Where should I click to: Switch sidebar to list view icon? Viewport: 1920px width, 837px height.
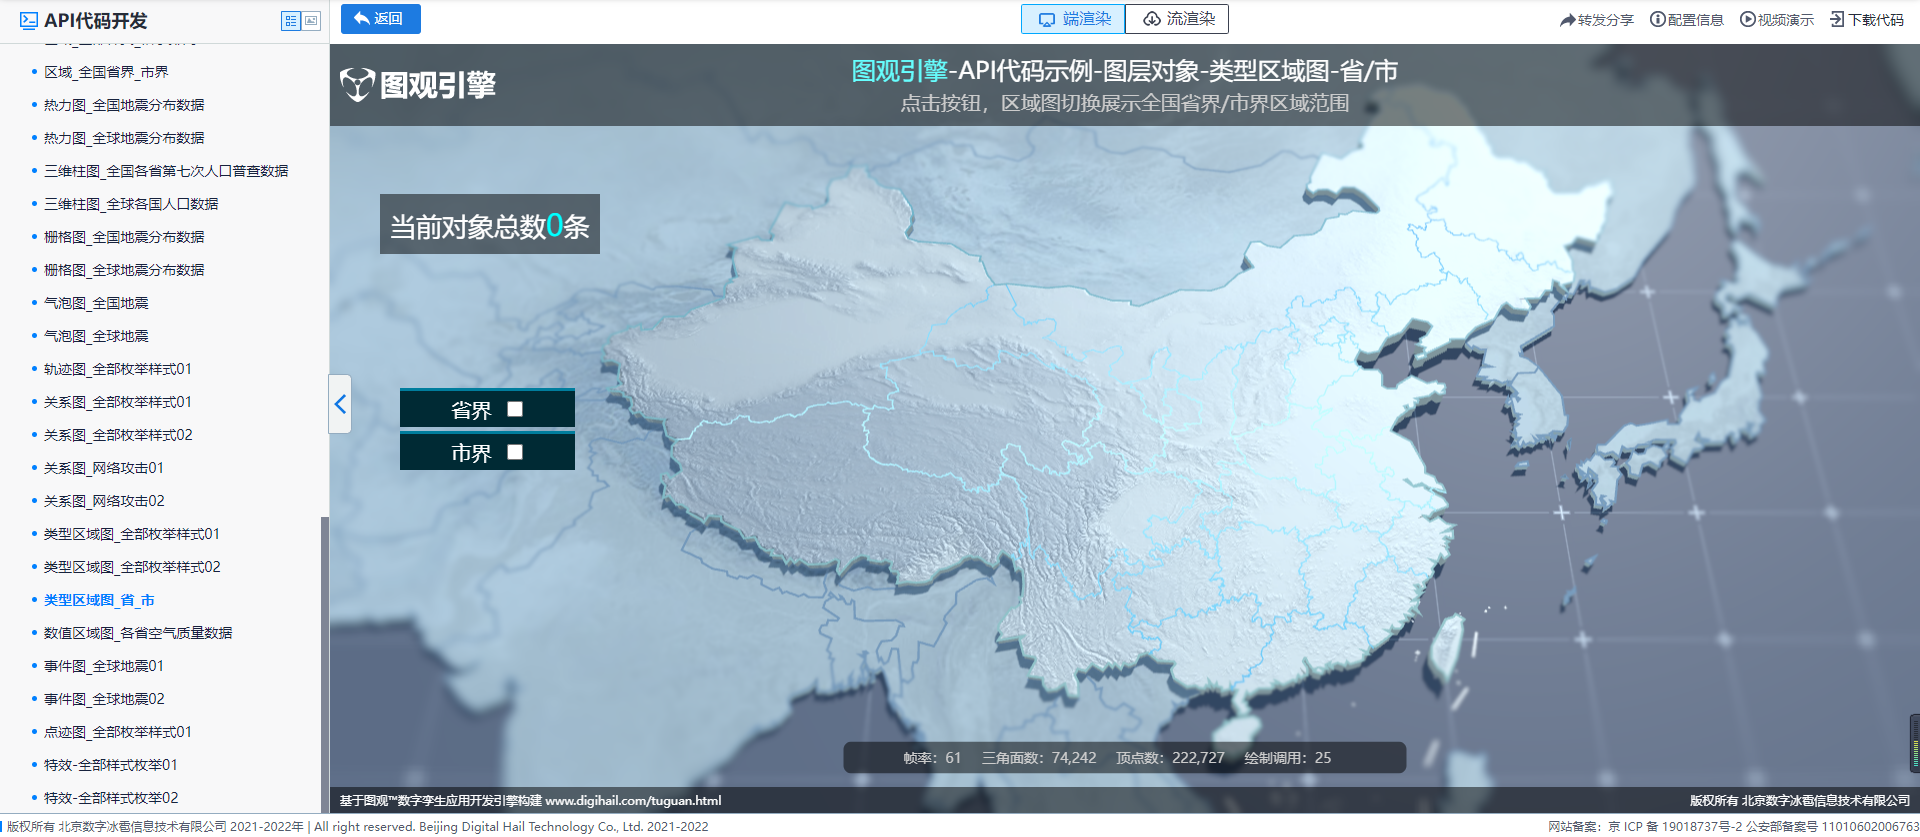(291, 20)
